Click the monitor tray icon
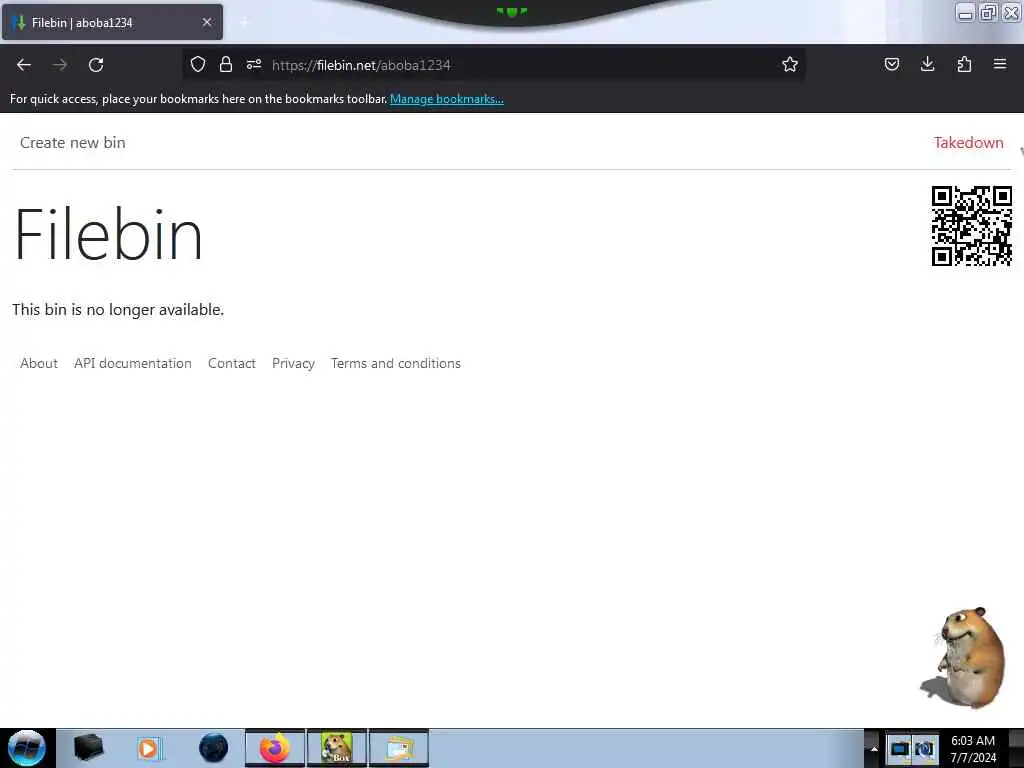 [900, 749]
